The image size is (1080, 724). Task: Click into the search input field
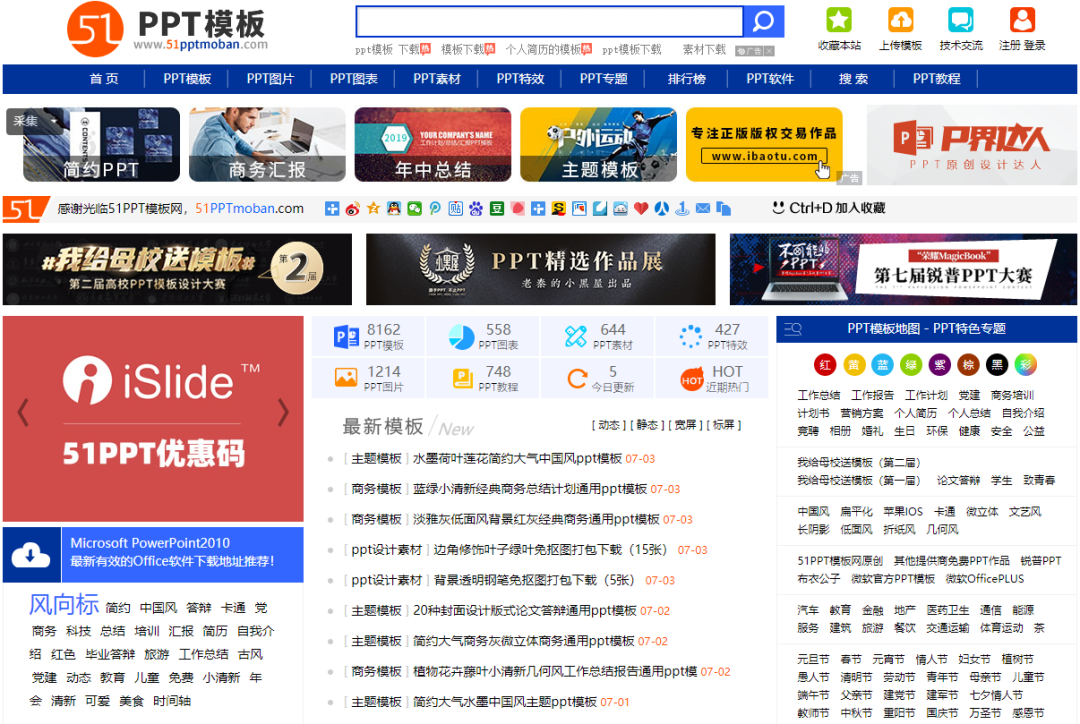pyautogui.click(x=550, y=21)
